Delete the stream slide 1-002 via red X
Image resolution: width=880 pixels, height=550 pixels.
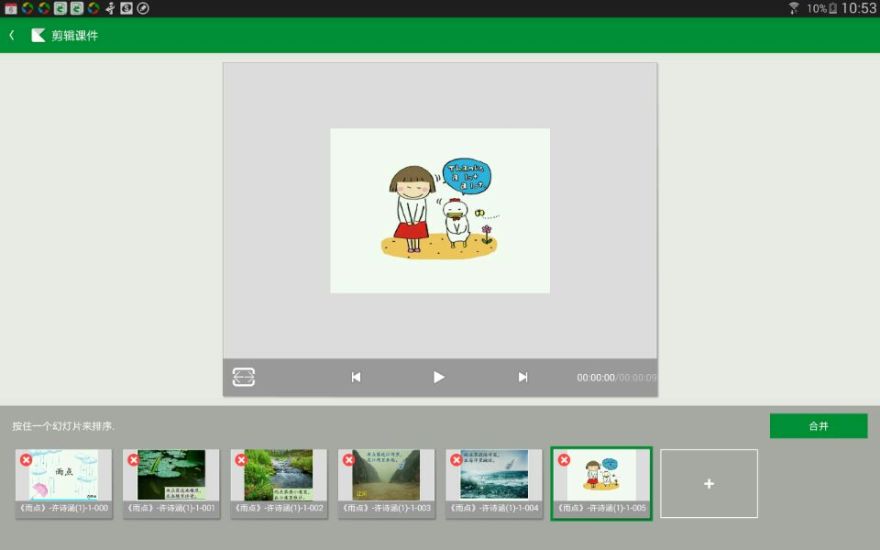241,460
